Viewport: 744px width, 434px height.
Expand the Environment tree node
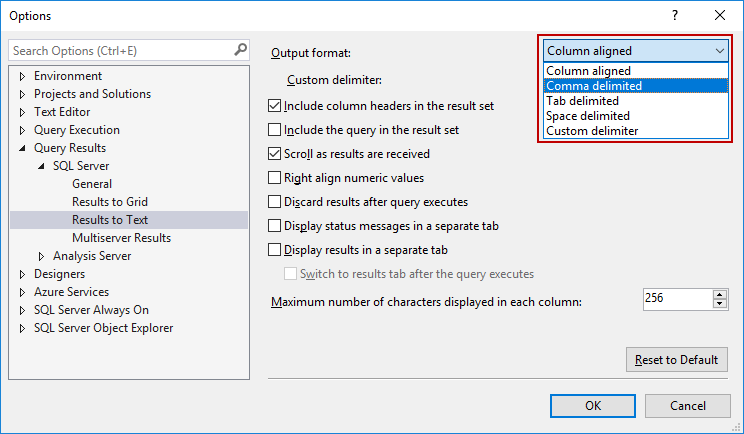click(x=23, y=76)
